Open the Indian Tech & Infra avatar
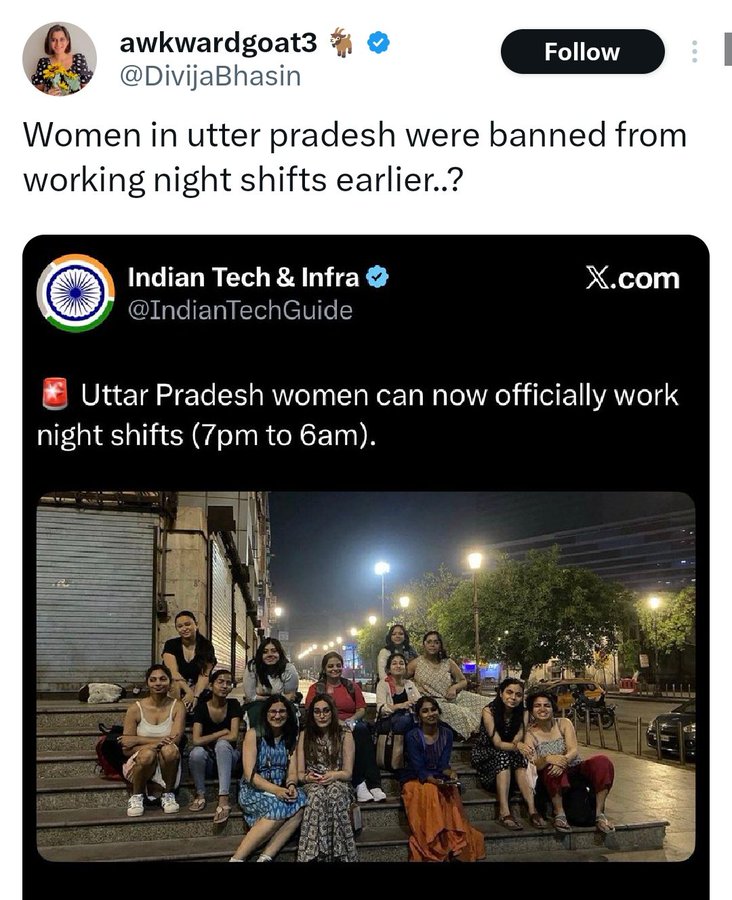The height and width of the screenshot is (900, 732). pyautogui.click(x=76, y=293)
